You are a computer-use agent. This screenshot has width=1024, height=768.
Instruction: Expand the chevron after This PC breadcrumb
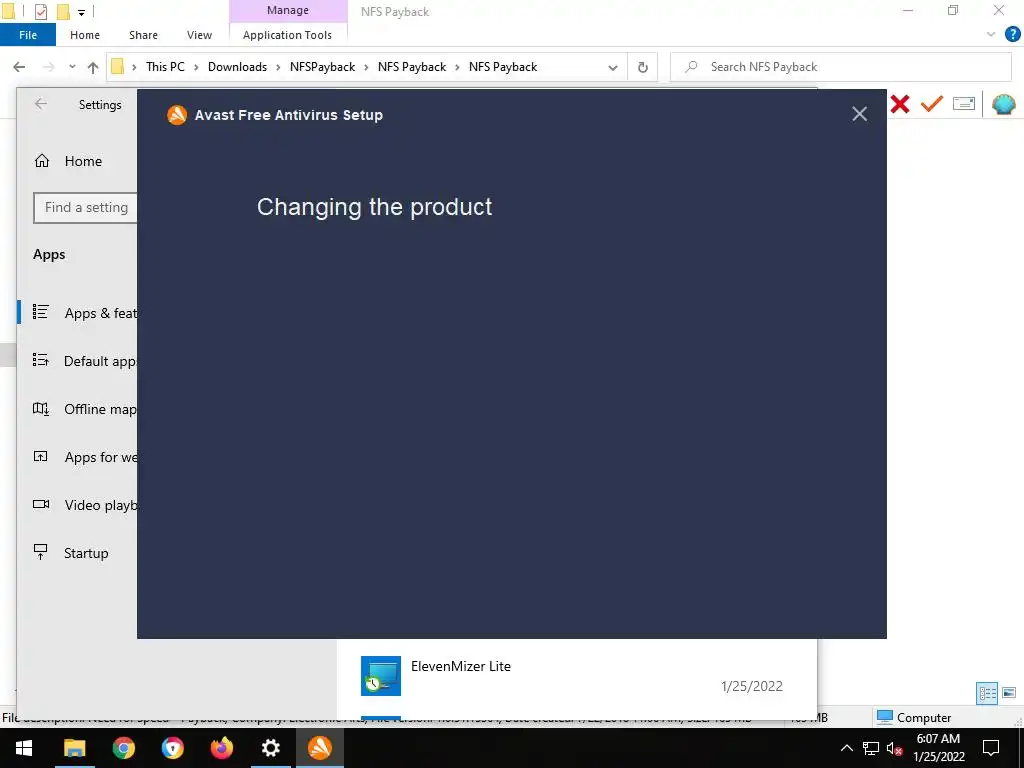(196, 67)
